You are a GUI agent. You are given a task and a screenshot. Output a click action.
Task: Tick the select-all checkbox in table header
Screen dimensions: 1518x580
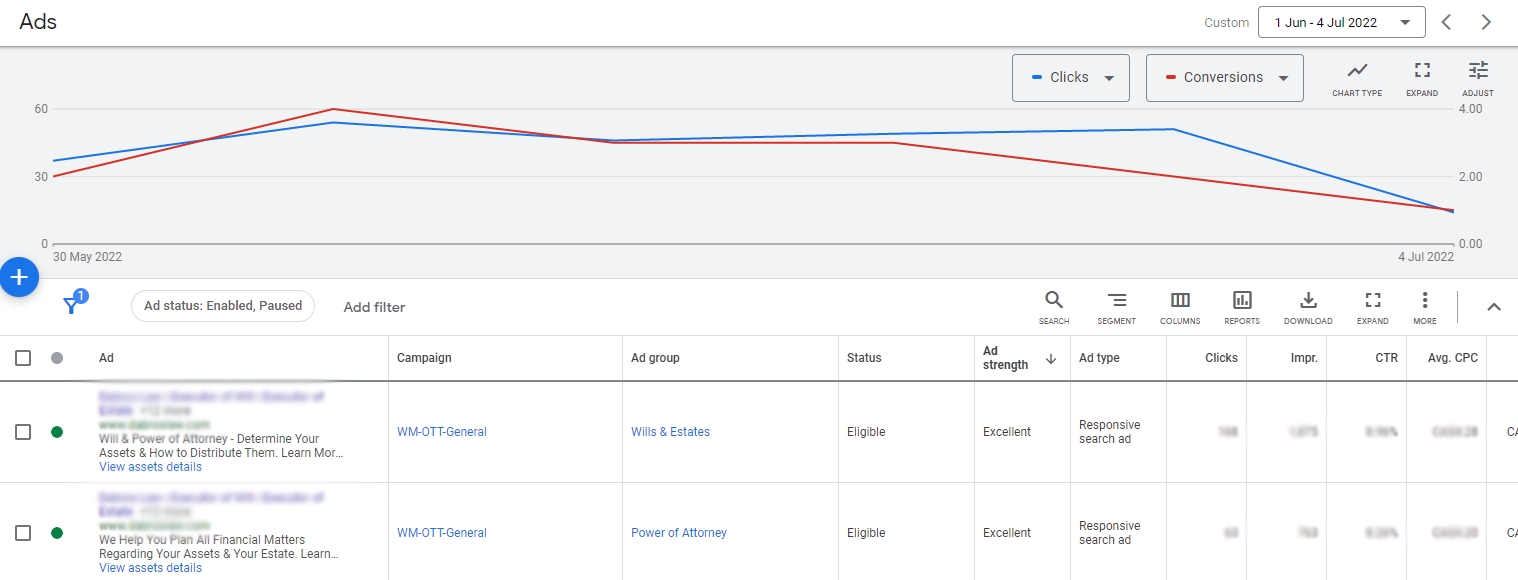click(23, 358)
